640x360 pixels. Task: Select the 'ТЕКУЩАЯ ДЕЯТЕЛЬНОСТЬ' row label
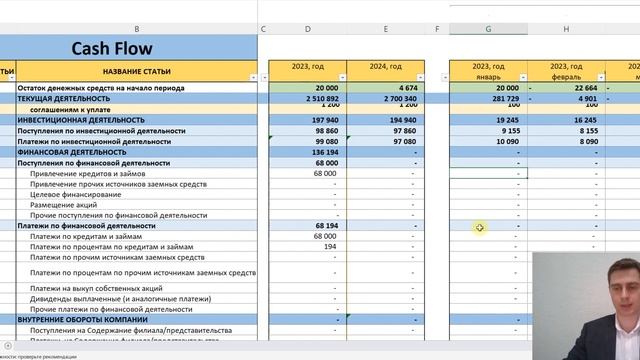(x=137, y=98)
